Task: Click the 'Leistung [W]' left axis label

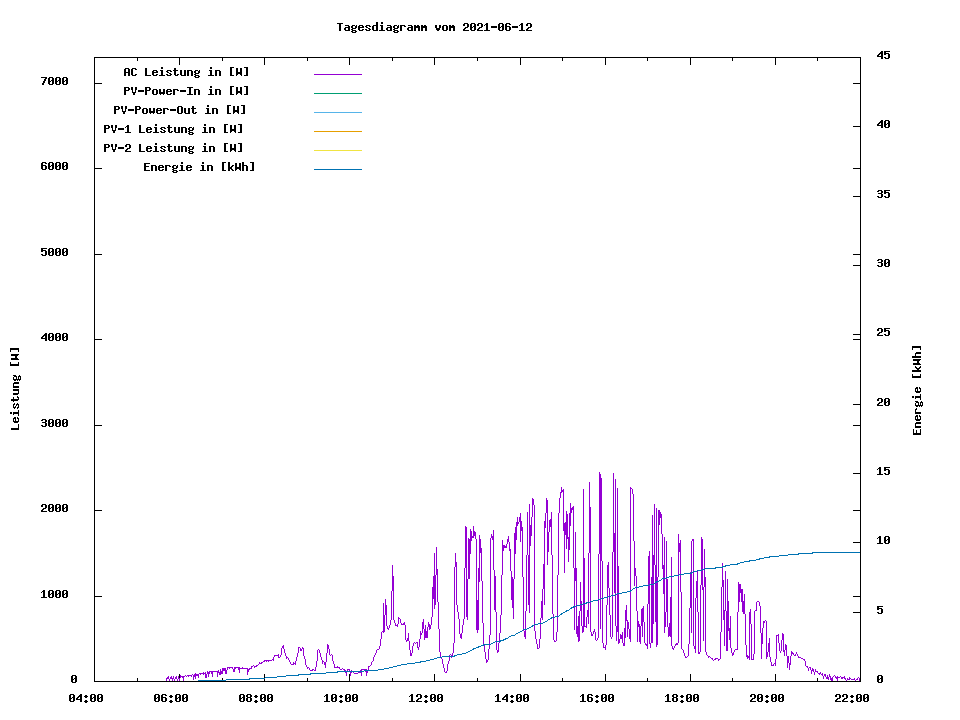Action: point(15,389)
